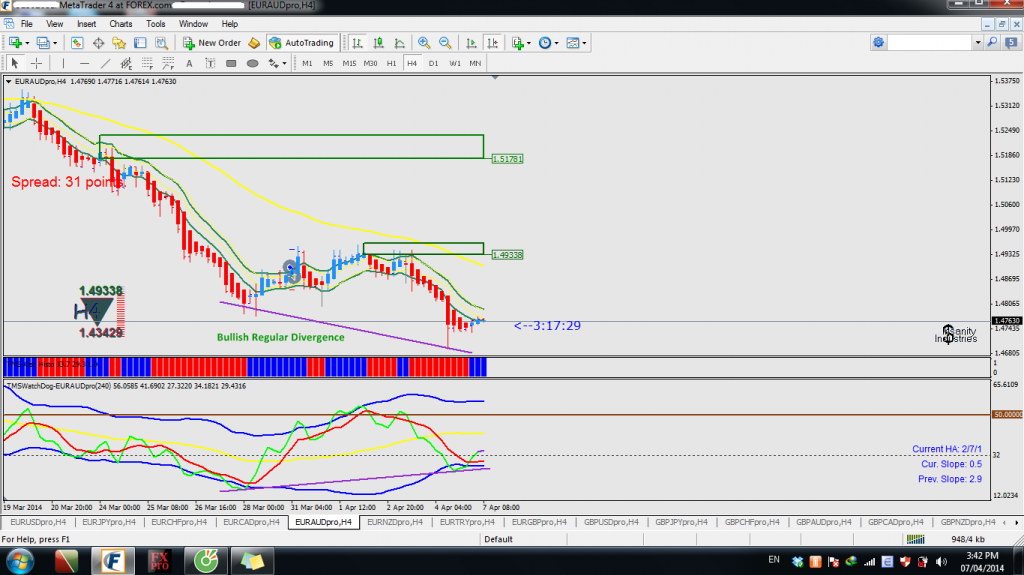The height and width of the screenshot is (575, 1024).
Task: Switch to the M1 timeframe
Action: [307, 63]
